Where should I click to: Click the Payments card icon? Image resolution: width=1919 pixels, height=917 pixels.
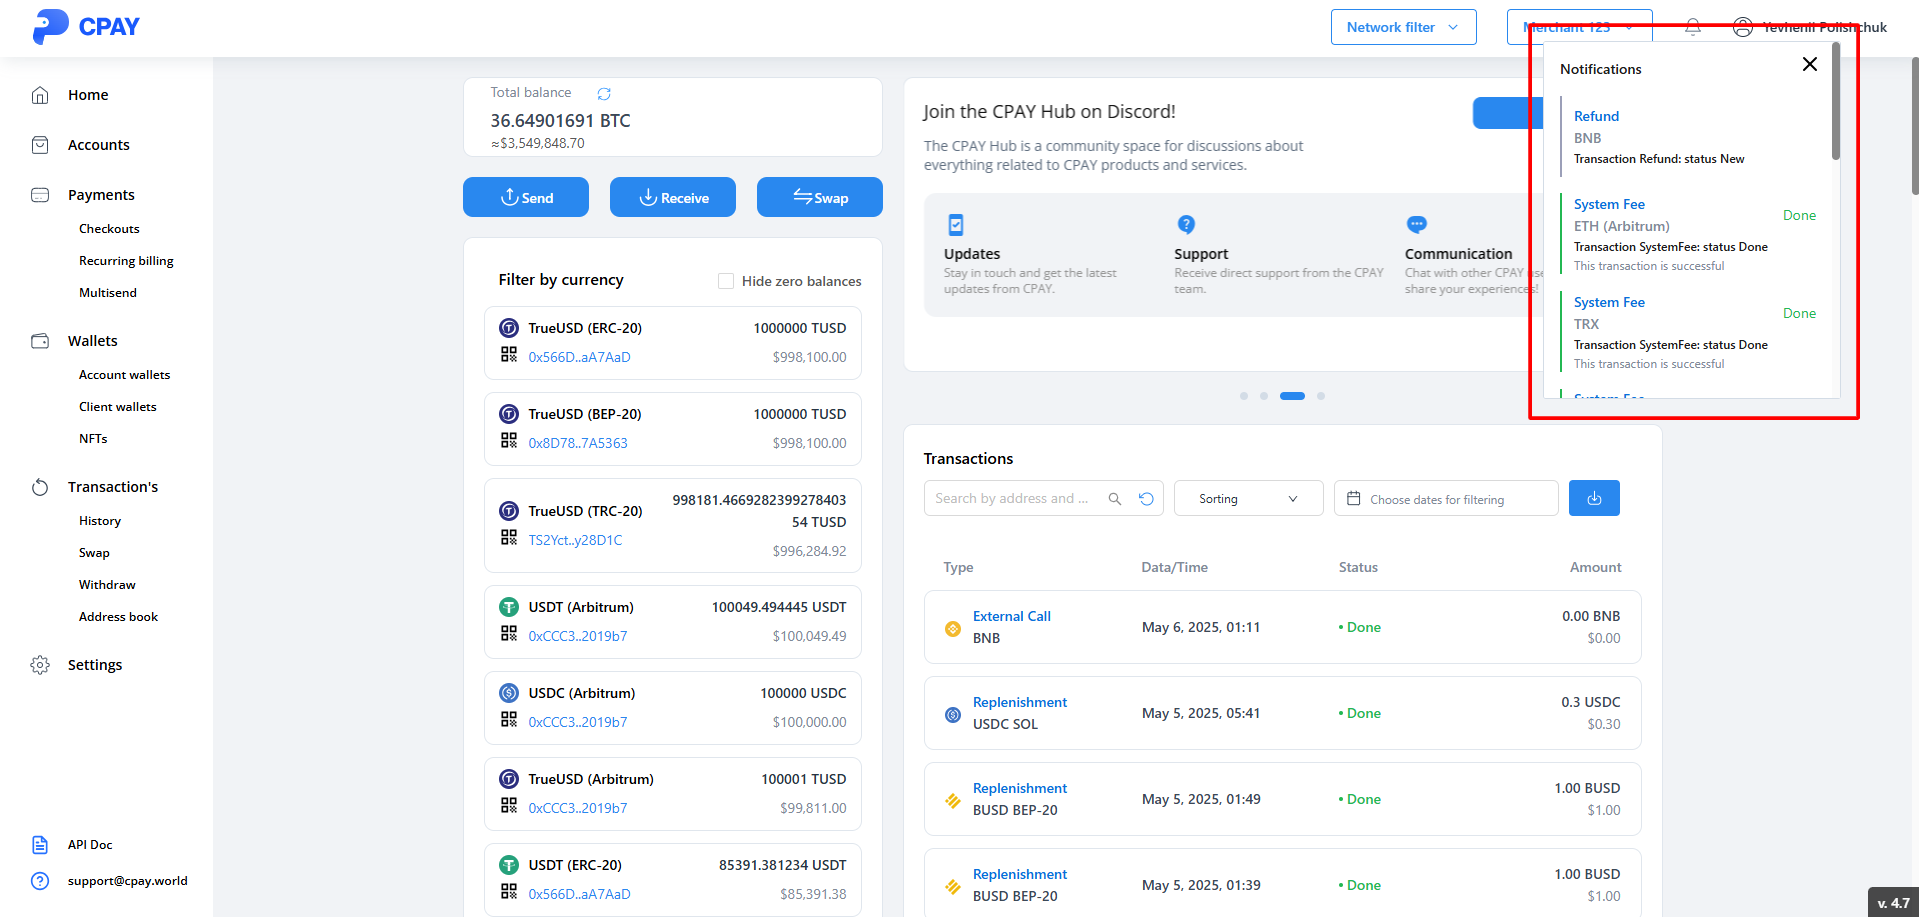click(x=40, y=195)
